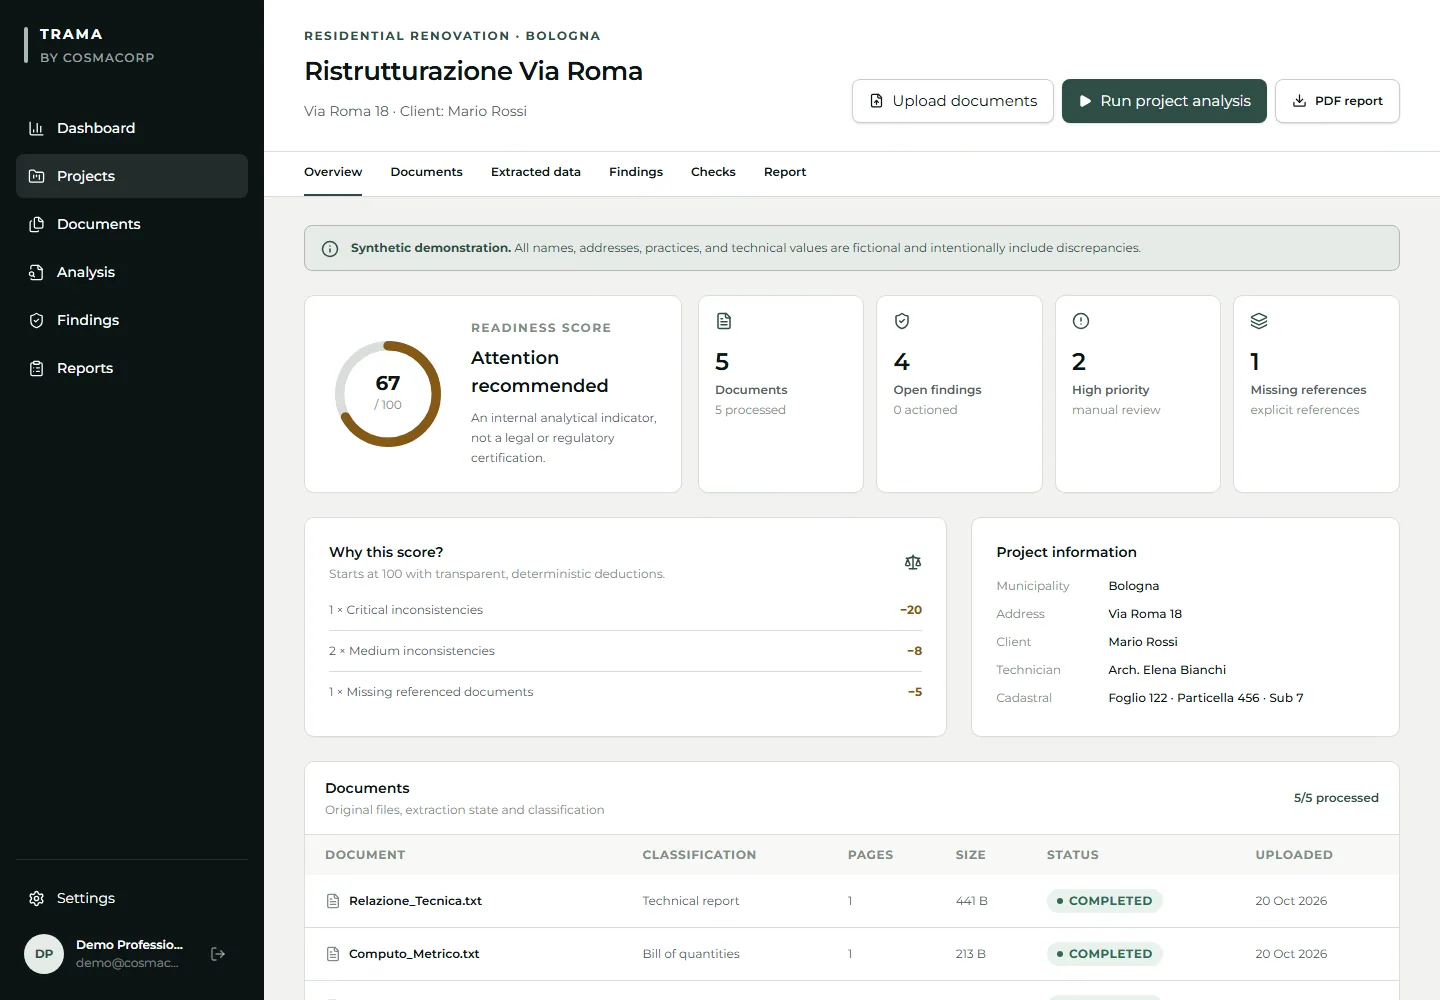Image resolution: width=1440 pixels, height=1000 pixels.
Task: Open the Relazione_Tecnica.txt document
Action: [415, 901]
